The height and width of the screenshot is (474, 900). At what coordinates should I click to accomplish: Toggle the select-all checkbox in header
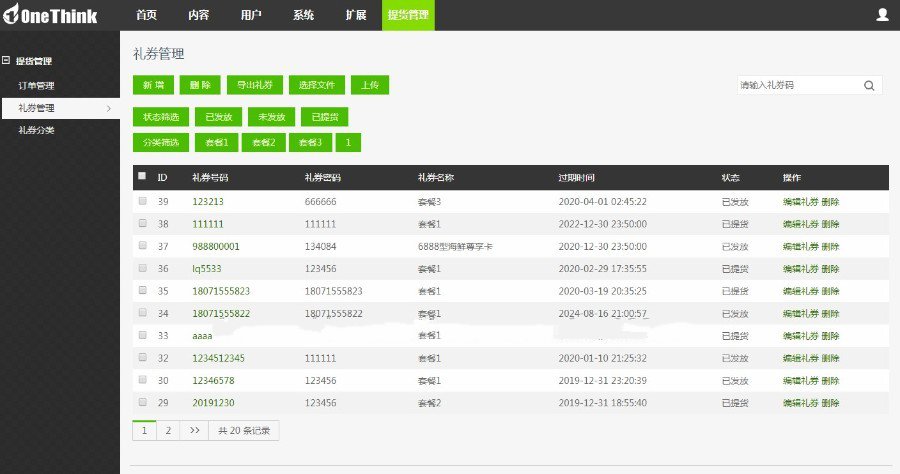142,176
